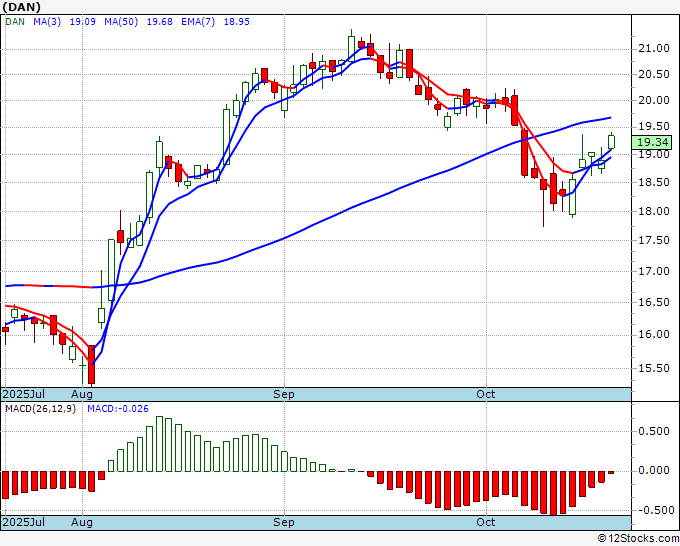Click the last small red MACD bar

611,472
